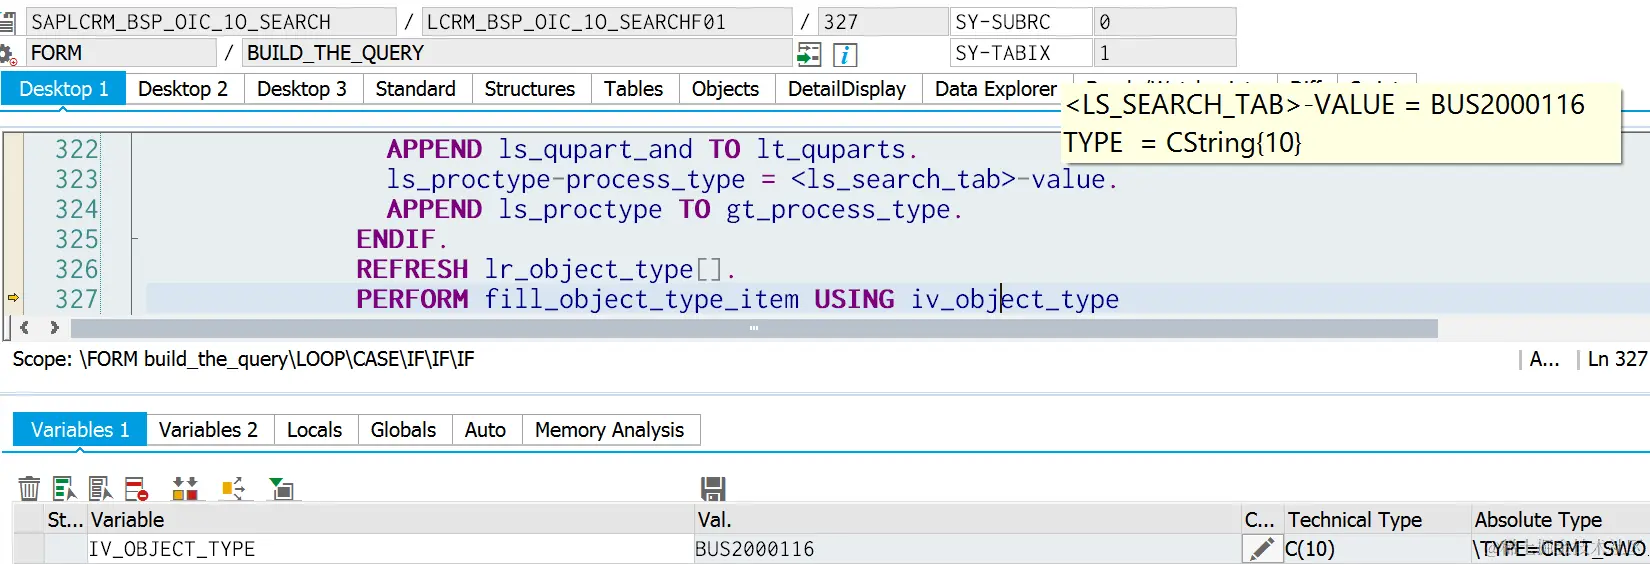Click the blue info icon beside BUILD_THE_QUERY

pos(845,54)
